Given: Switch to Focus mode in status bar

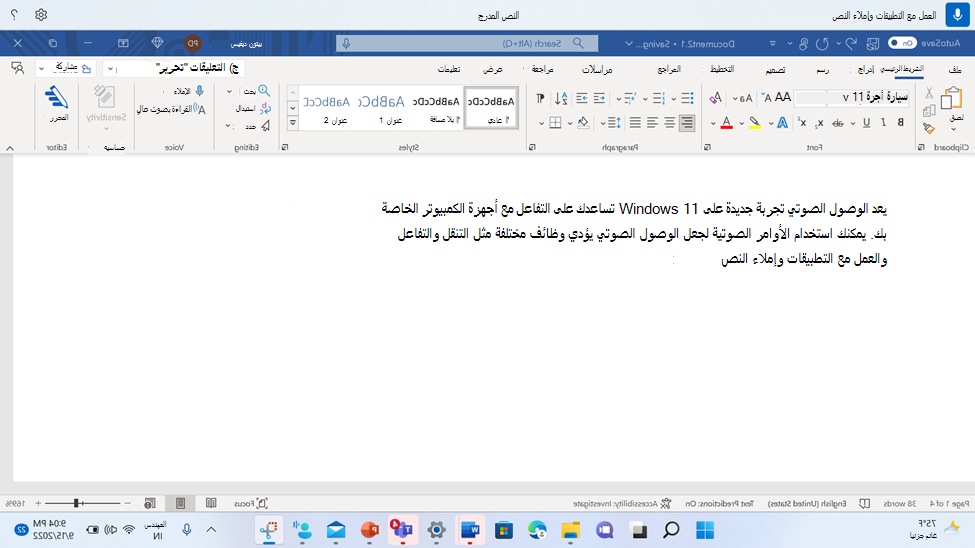Looking at the screenshot, I should [x=251, y=503].
